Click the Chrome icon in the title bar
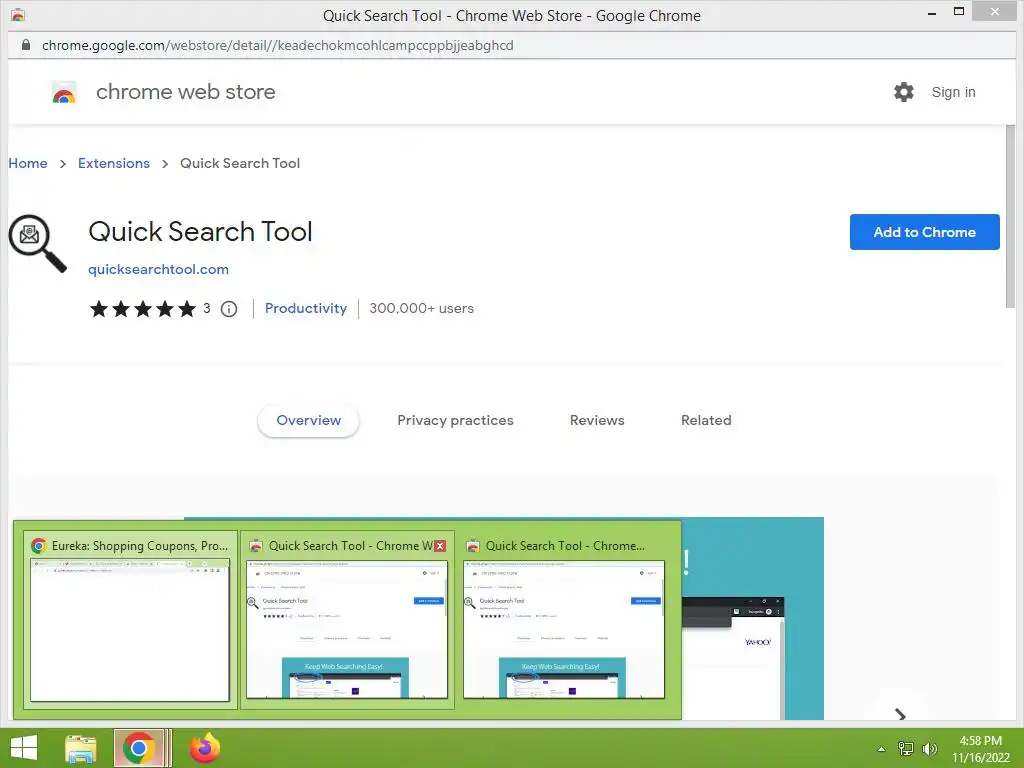 click(x=18, y=15)
